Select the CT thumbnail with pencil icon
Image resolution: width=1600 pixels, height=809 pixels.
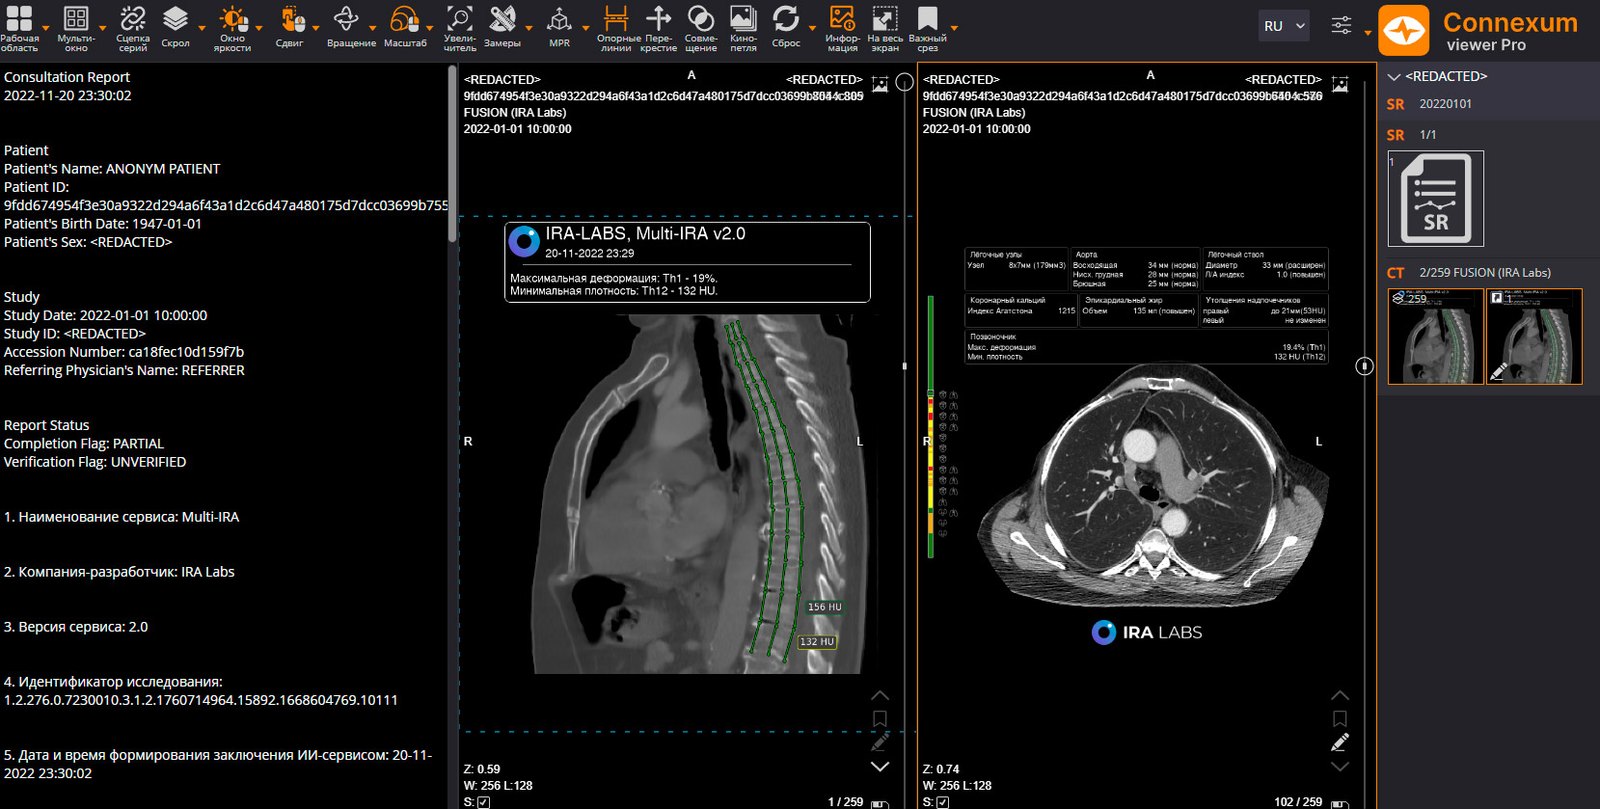[1534, 336]
